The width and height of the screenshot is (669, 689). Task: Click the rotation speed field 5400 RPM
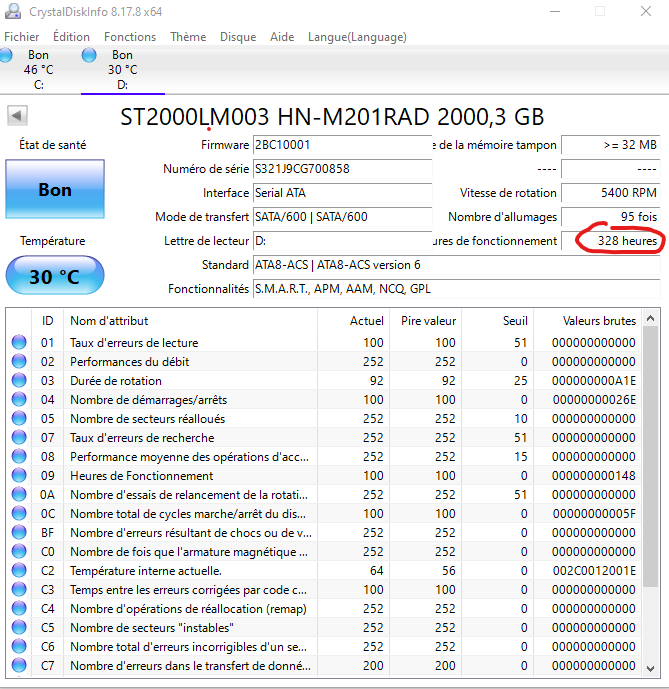click(x=611, y=193)
